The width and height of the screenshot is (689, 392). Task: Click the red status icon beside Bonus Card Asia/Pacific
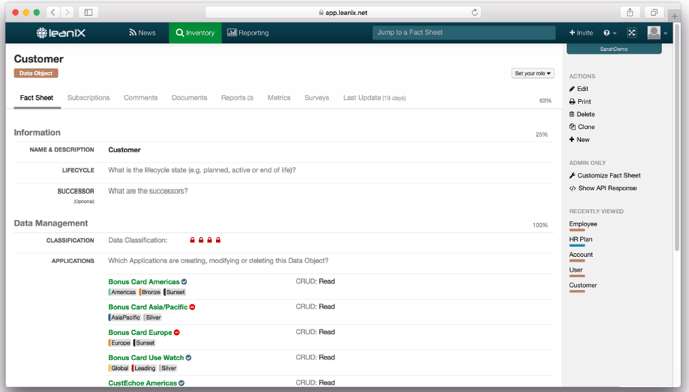[192, 307]
